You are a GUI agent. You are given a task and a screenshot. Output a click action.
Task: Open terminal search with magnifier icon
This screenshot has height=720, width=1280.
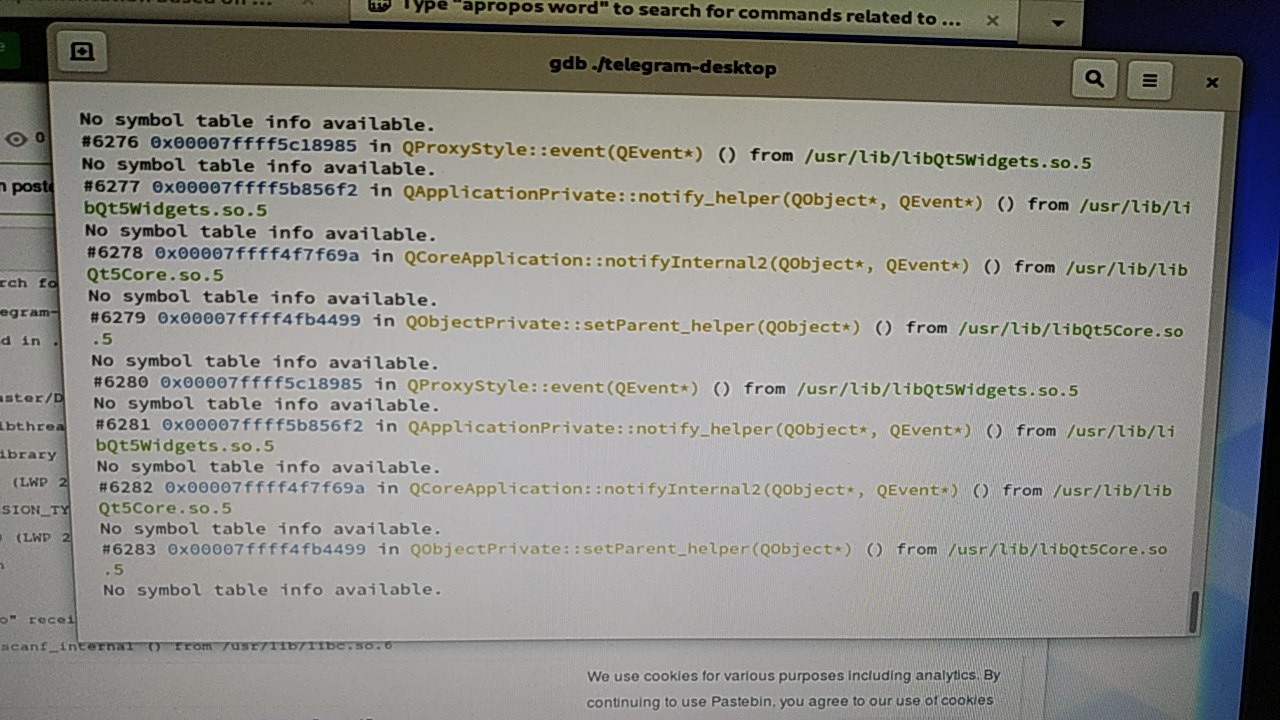[x=1095, y=78]
